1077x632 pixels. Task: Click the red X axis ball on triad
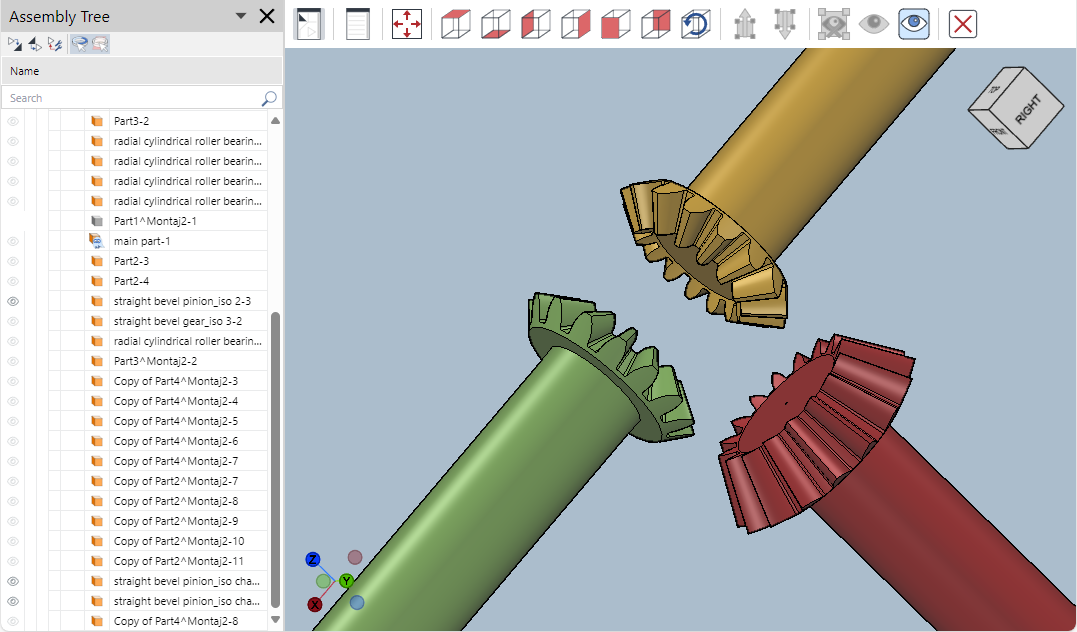315,605
